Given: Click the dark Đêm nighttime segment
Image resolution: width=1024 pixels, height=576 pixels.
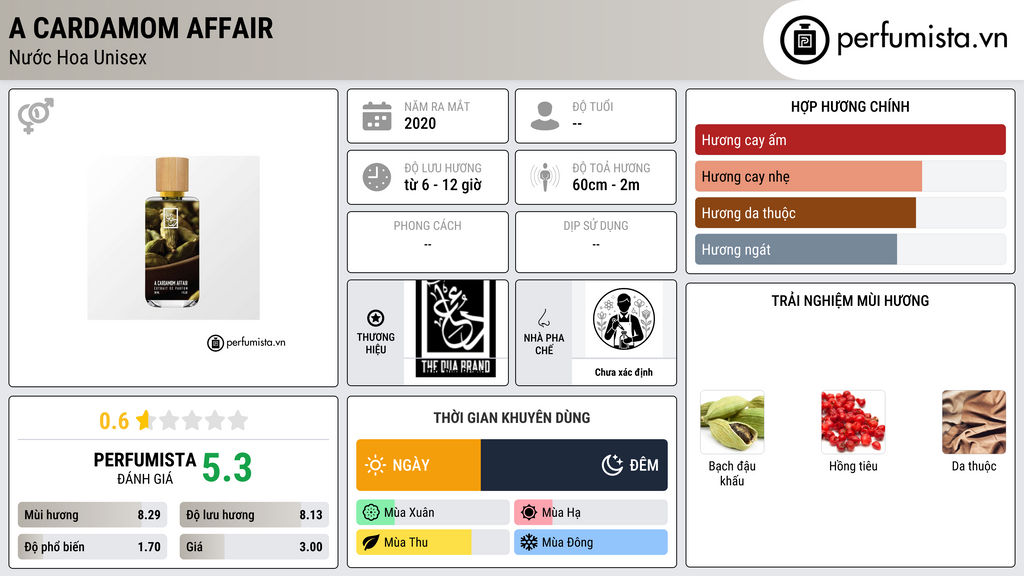Looking at the screenshot, I should point(574,465).
